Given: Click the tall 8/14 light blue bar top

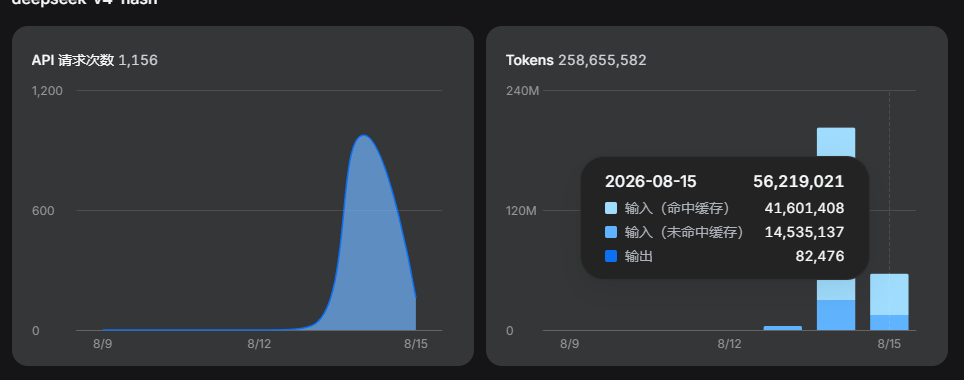Looking at the screenshot, I should tap(836, 141).
